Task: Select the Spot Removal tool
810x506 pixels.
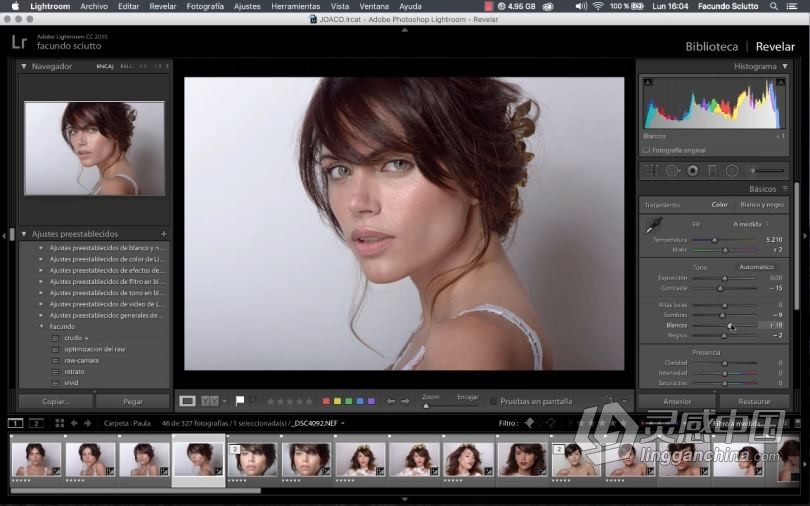Action: point(672,170)
